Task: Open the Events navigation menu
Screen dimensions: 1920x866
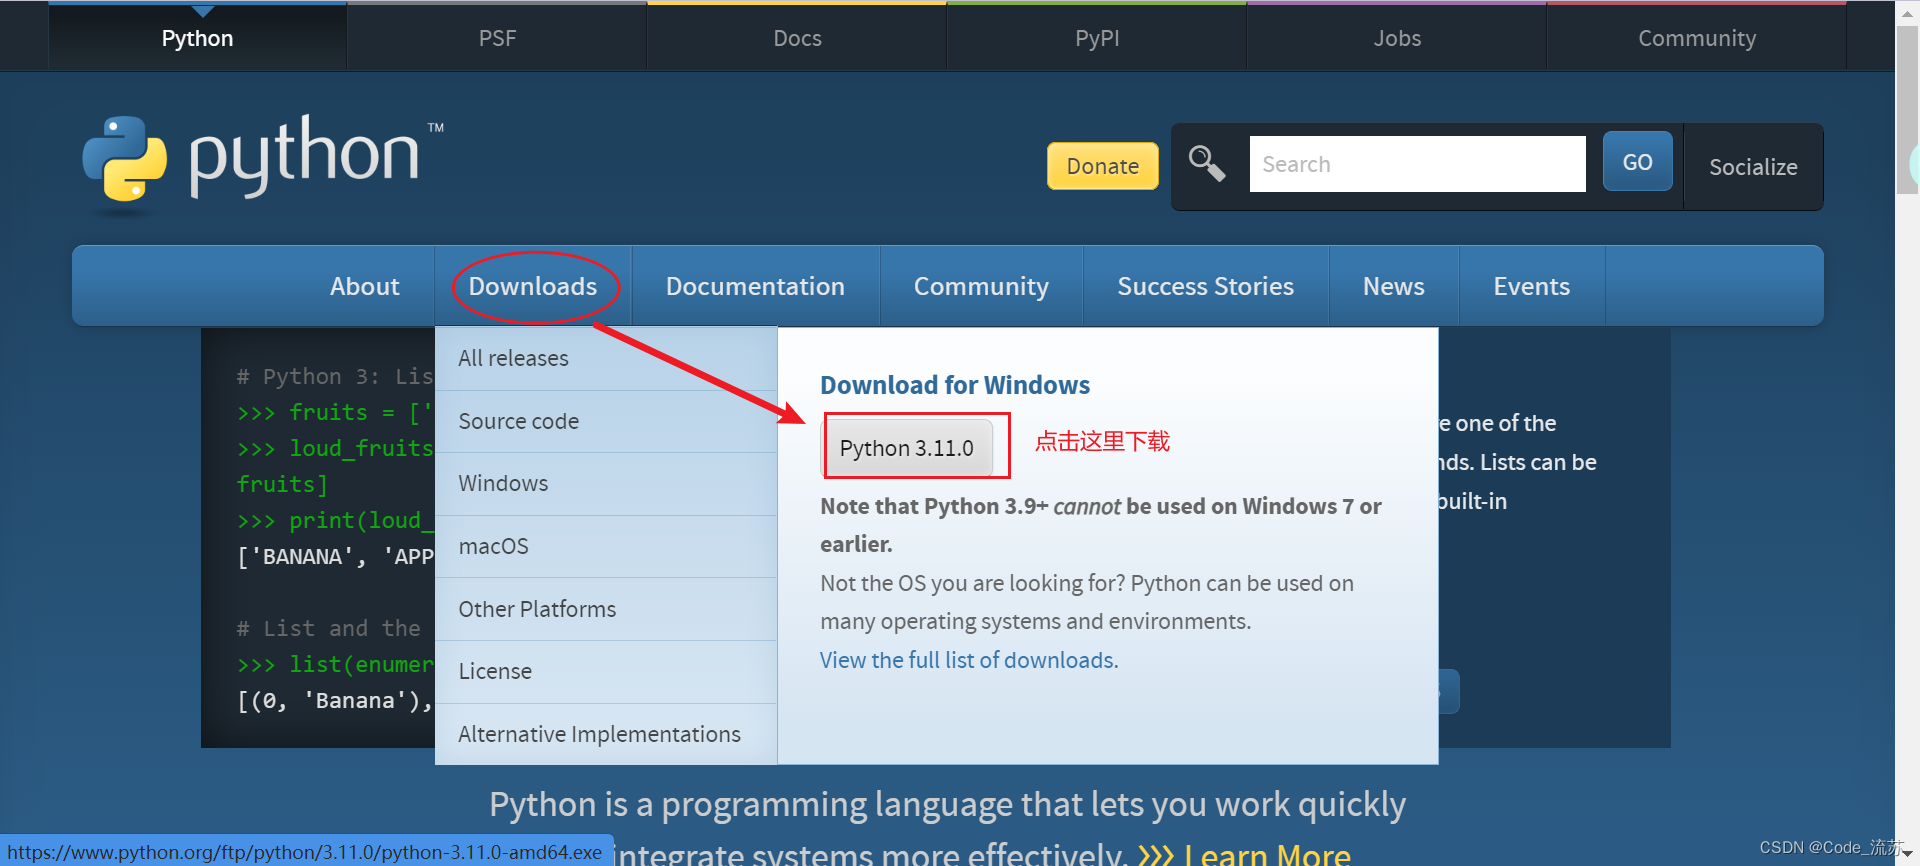Action: point(1531,286)
